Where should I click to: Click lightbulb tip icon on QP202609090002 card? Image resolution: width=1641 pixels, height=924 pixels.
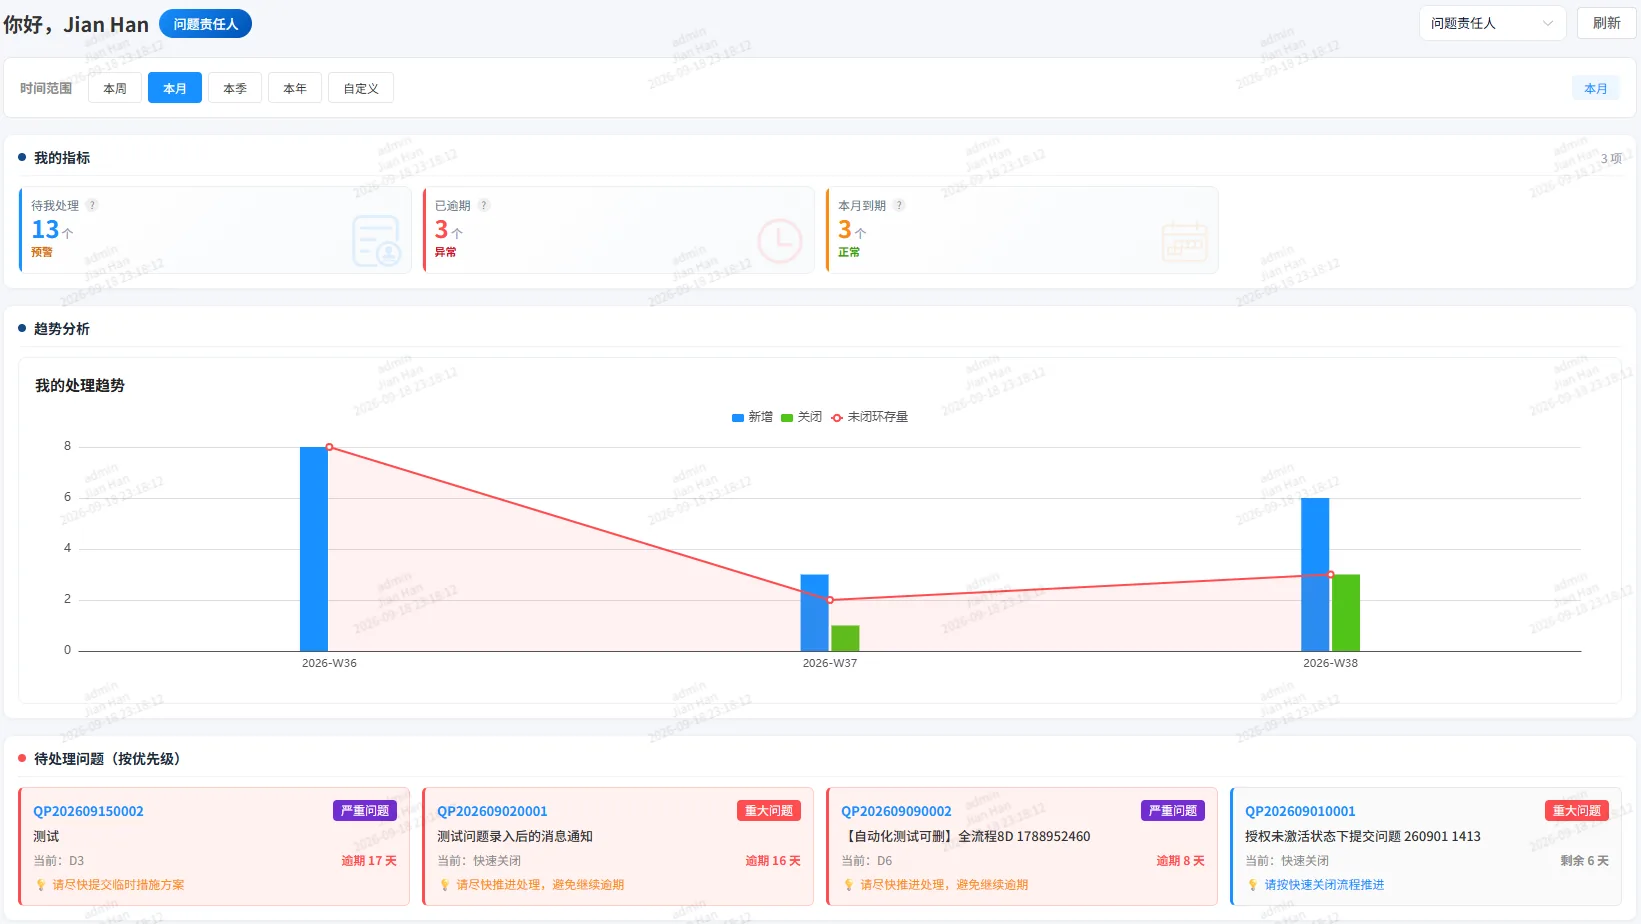tap(849, 885)
